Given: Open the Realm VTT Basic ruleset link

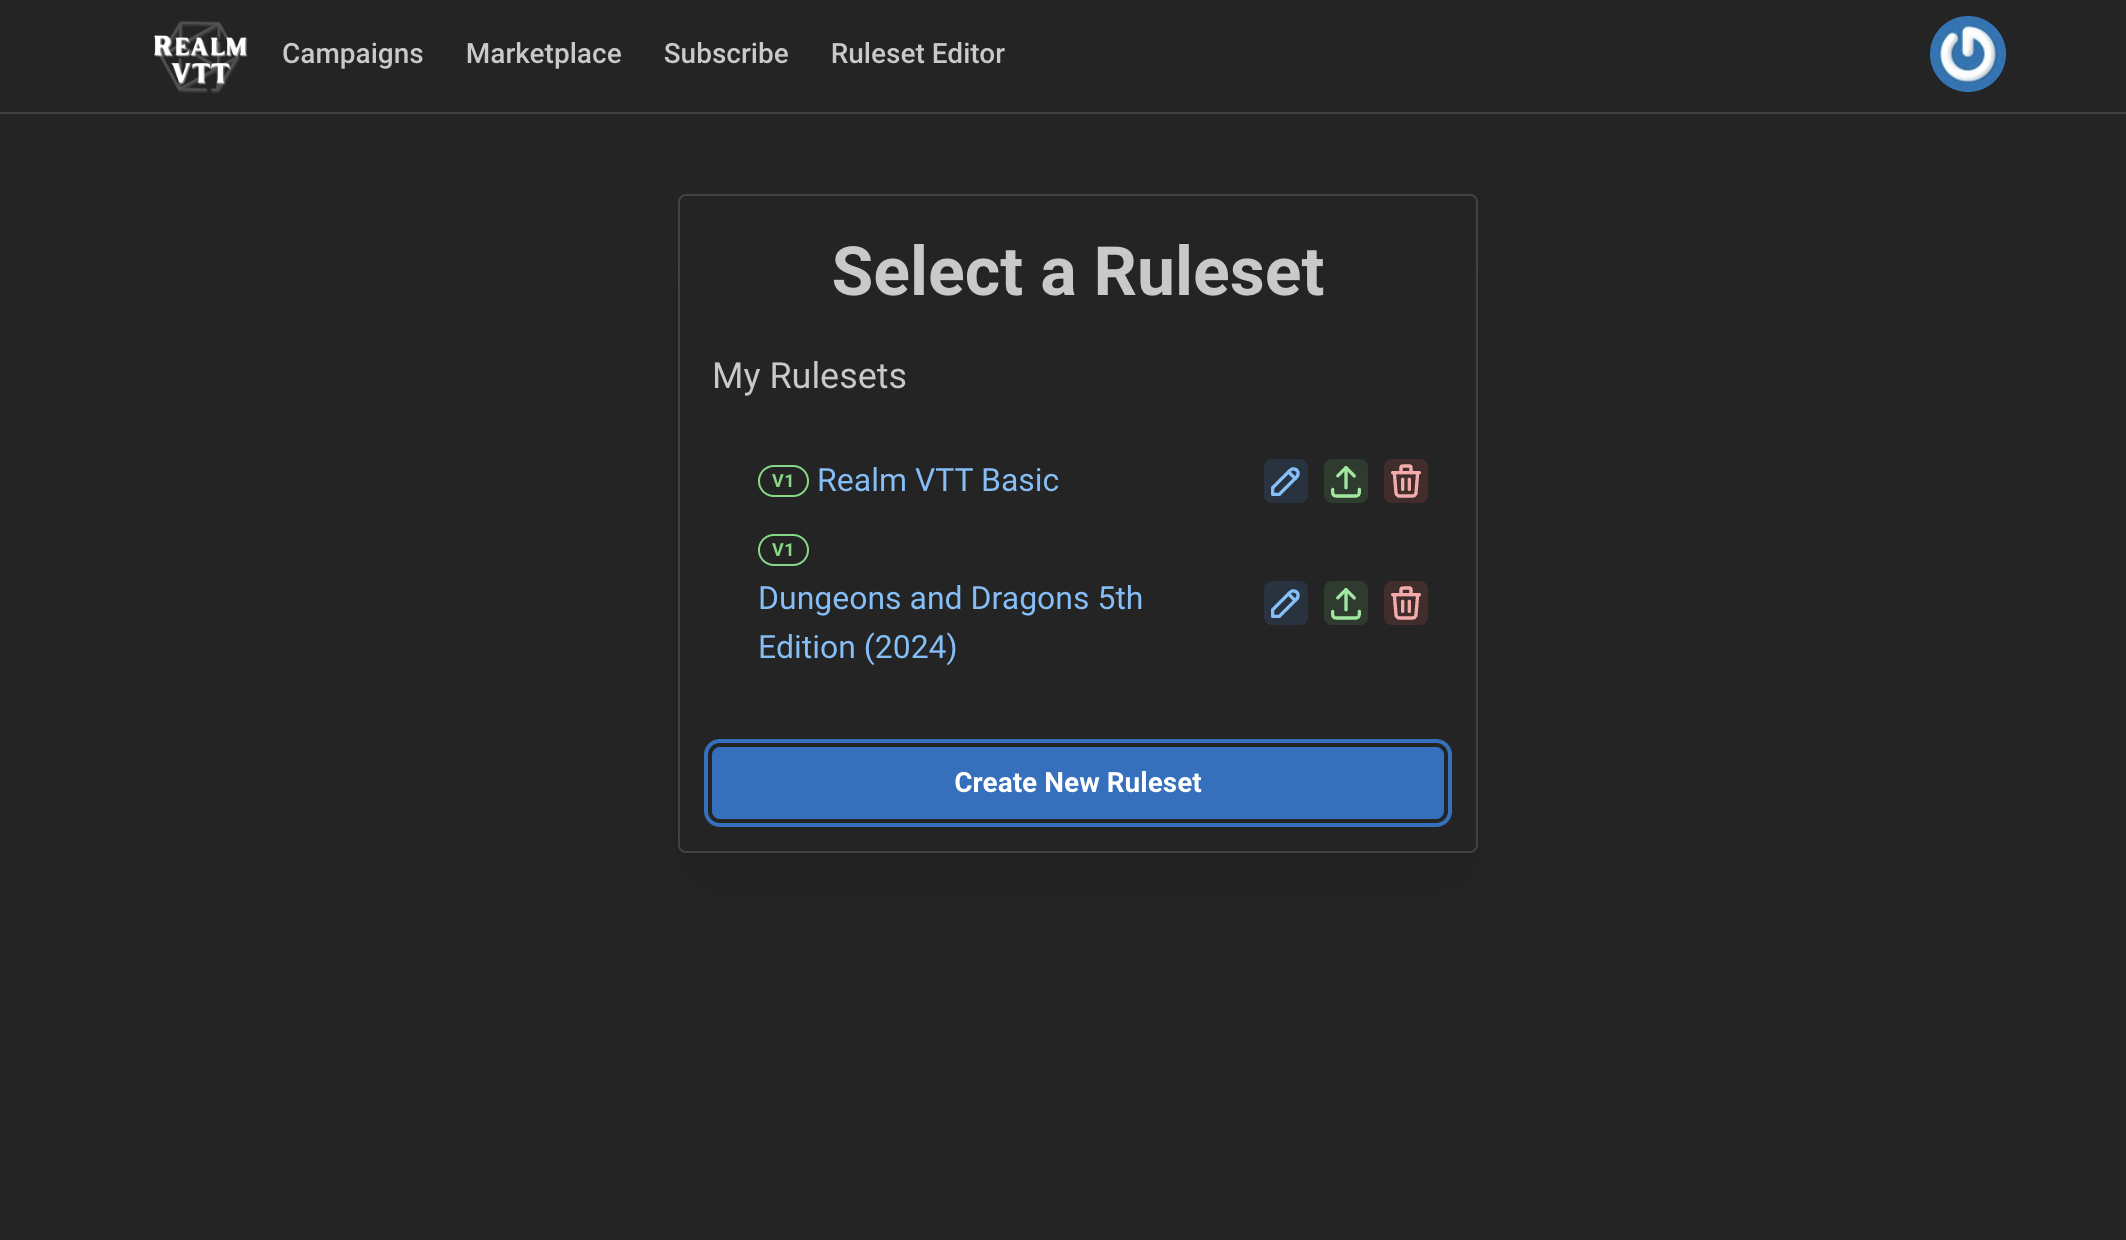Looking at the screenshot, I should [x=938, y=480].
